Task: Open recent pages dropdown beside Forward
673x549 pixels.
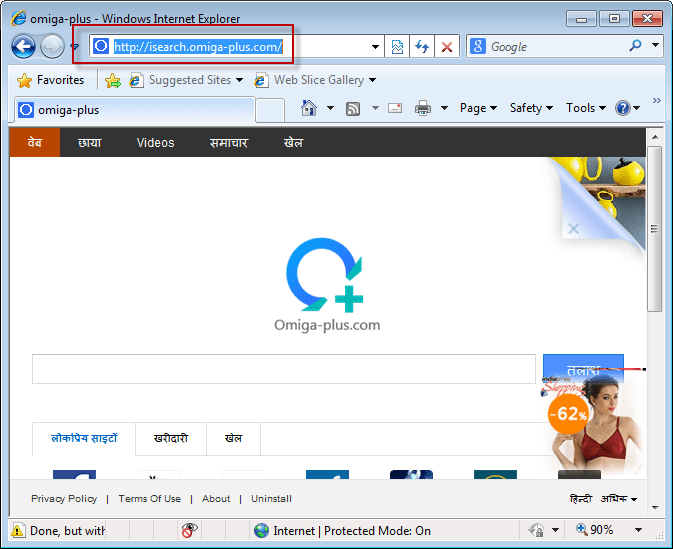Action: (75, 46)
